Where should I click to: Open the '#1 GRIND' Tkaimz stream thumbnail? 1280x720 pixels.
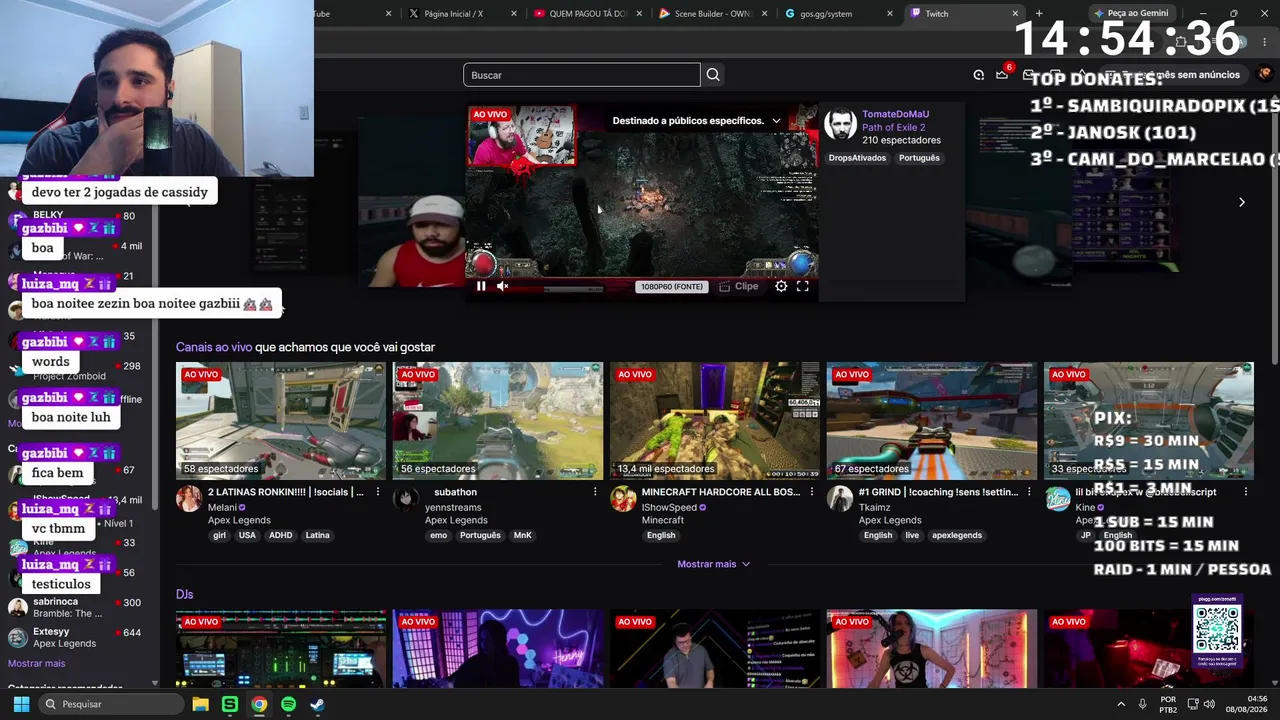(932, 421)
